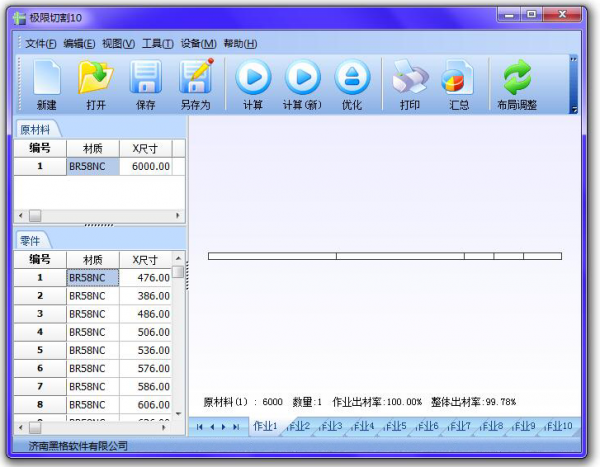Image resolution: width=600 pixels, height=467 pixels.
Task: Open the 文件(F) menu
Action: tap(41, 44)
